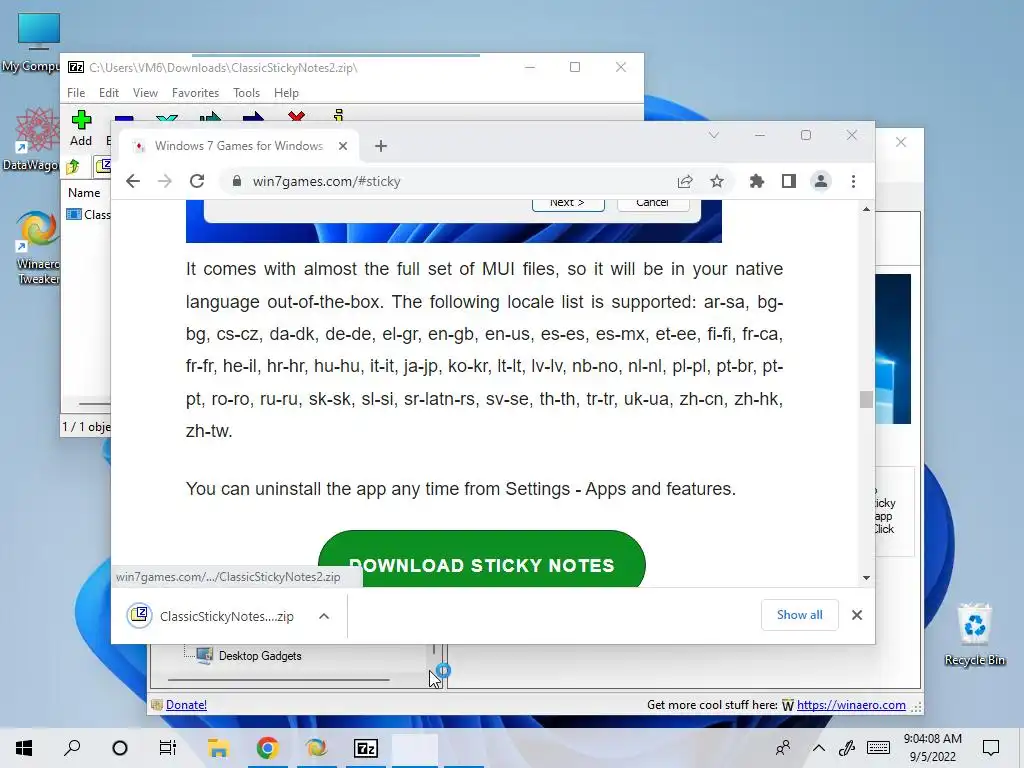Share this page from address bar
This screenshot has width=1024, height=768.
coord(684,181)
